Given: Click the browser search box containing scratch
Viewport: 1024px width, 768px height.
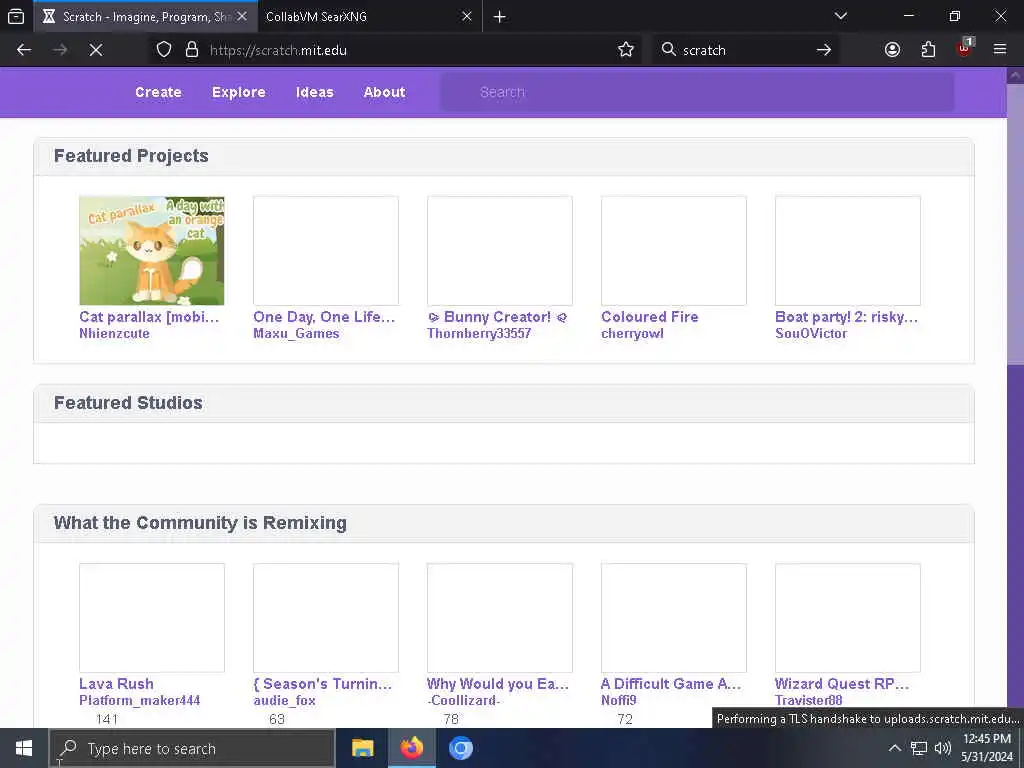Looking at the screenshot, I should [x=744, y=50].
